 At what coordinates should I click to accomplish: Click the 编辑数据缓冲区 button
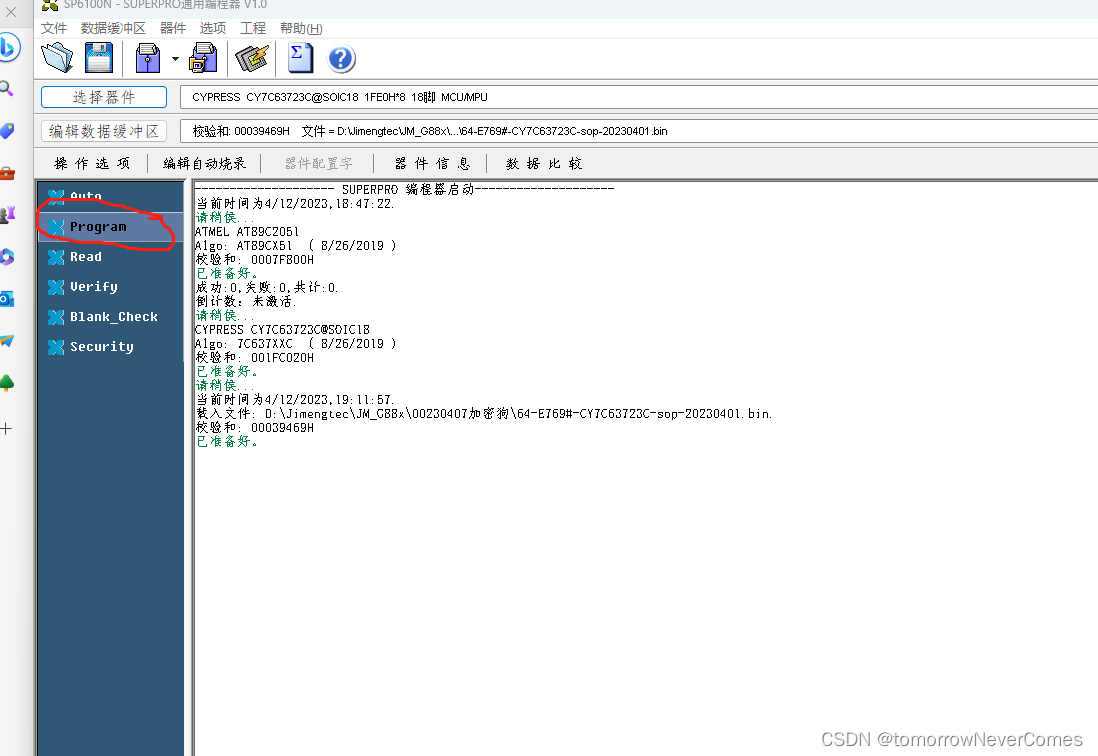point(104,131)
